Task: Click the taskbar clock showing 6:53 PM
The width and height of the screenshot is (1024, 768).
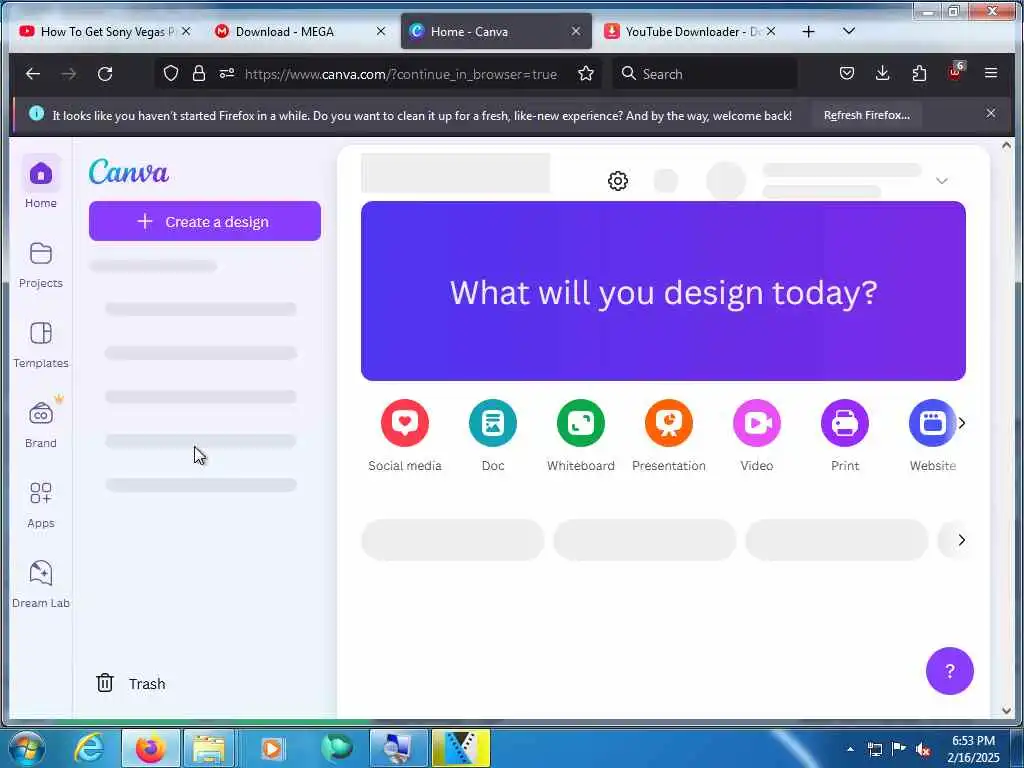Action: (x=973, y=749)
